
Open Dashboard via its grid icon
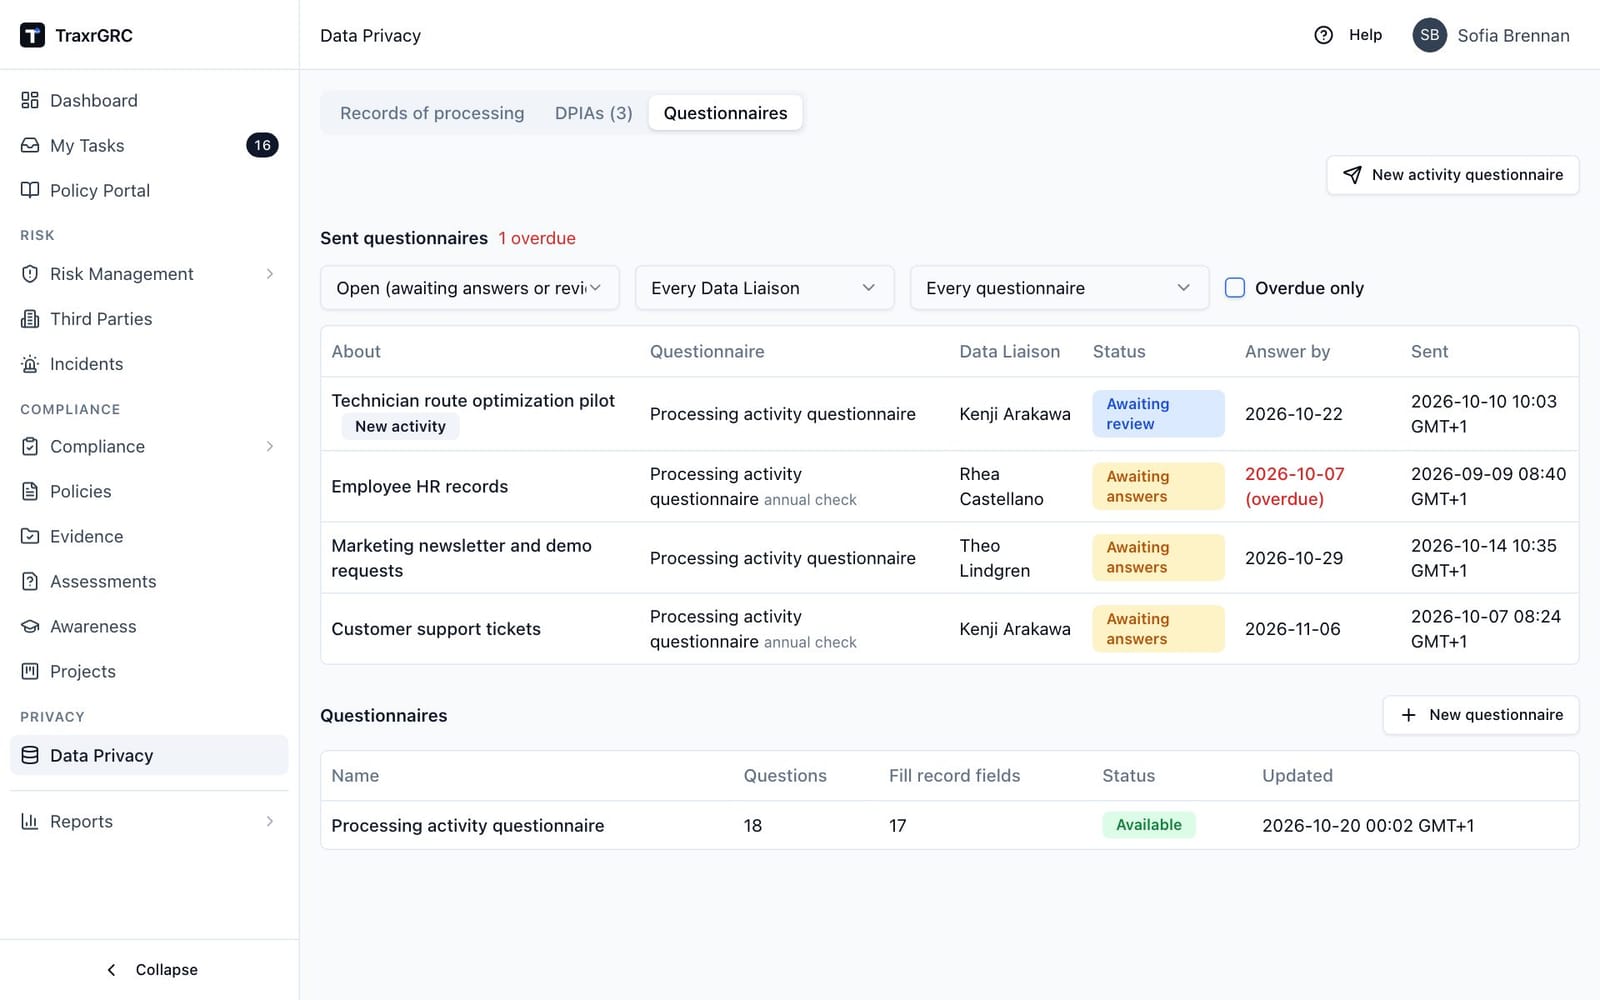pos(30,100)
